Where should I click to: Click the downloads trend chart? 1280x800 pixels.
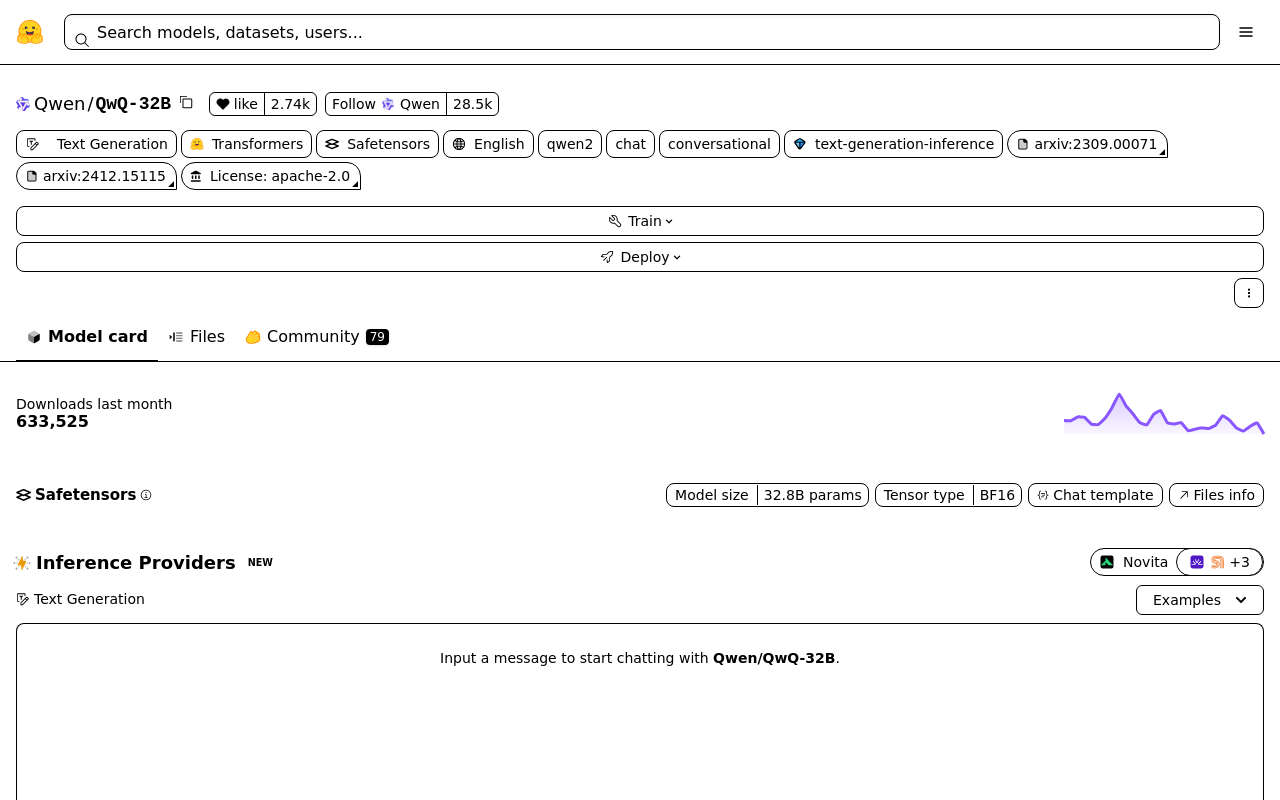point(1164,413)
